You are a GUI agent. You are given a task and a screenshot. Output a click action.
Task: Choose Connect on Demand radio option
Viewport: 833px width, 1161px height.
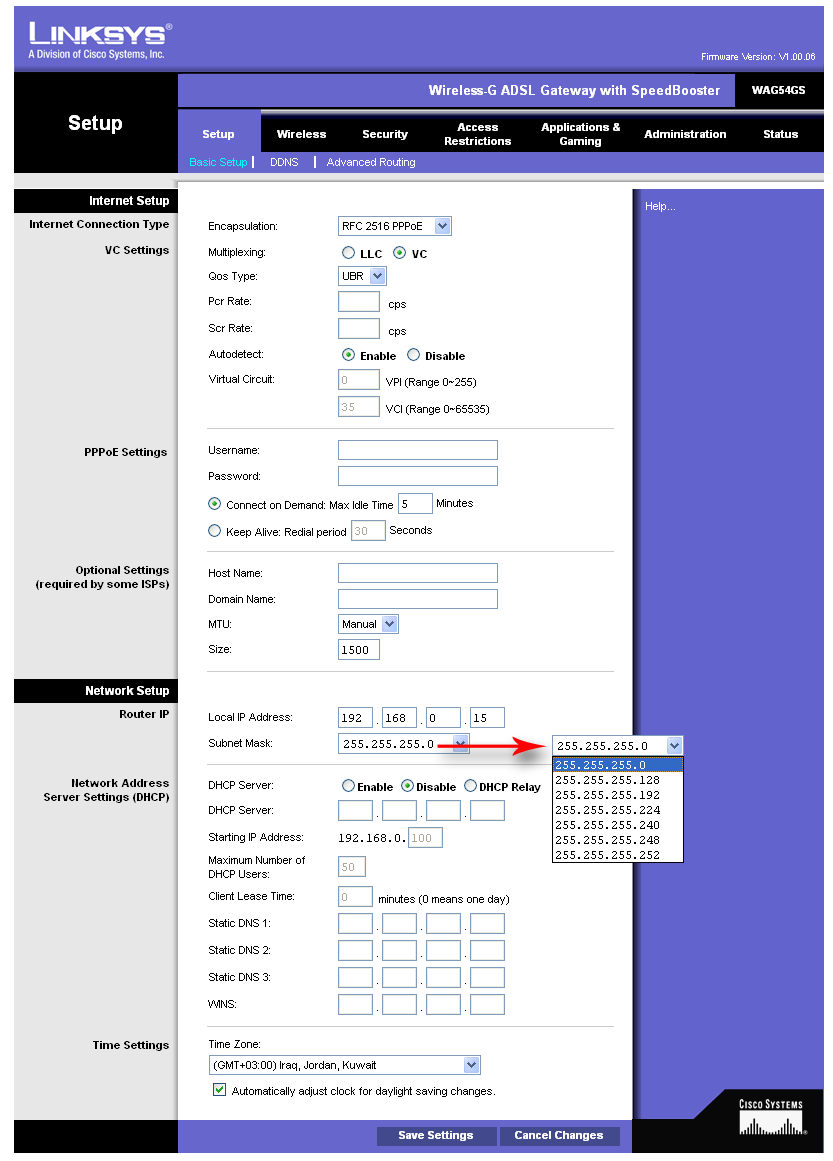tap(215, 503)
